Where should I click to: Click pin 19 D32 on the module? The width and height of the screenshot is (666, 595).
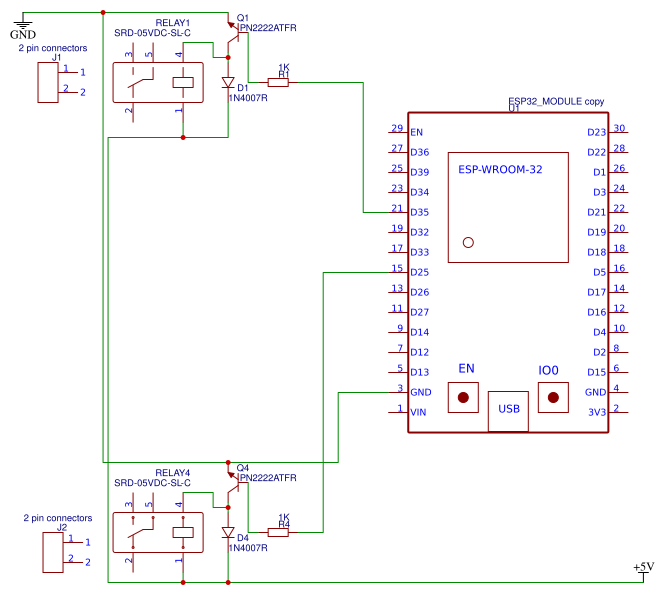tap(398, 232)
